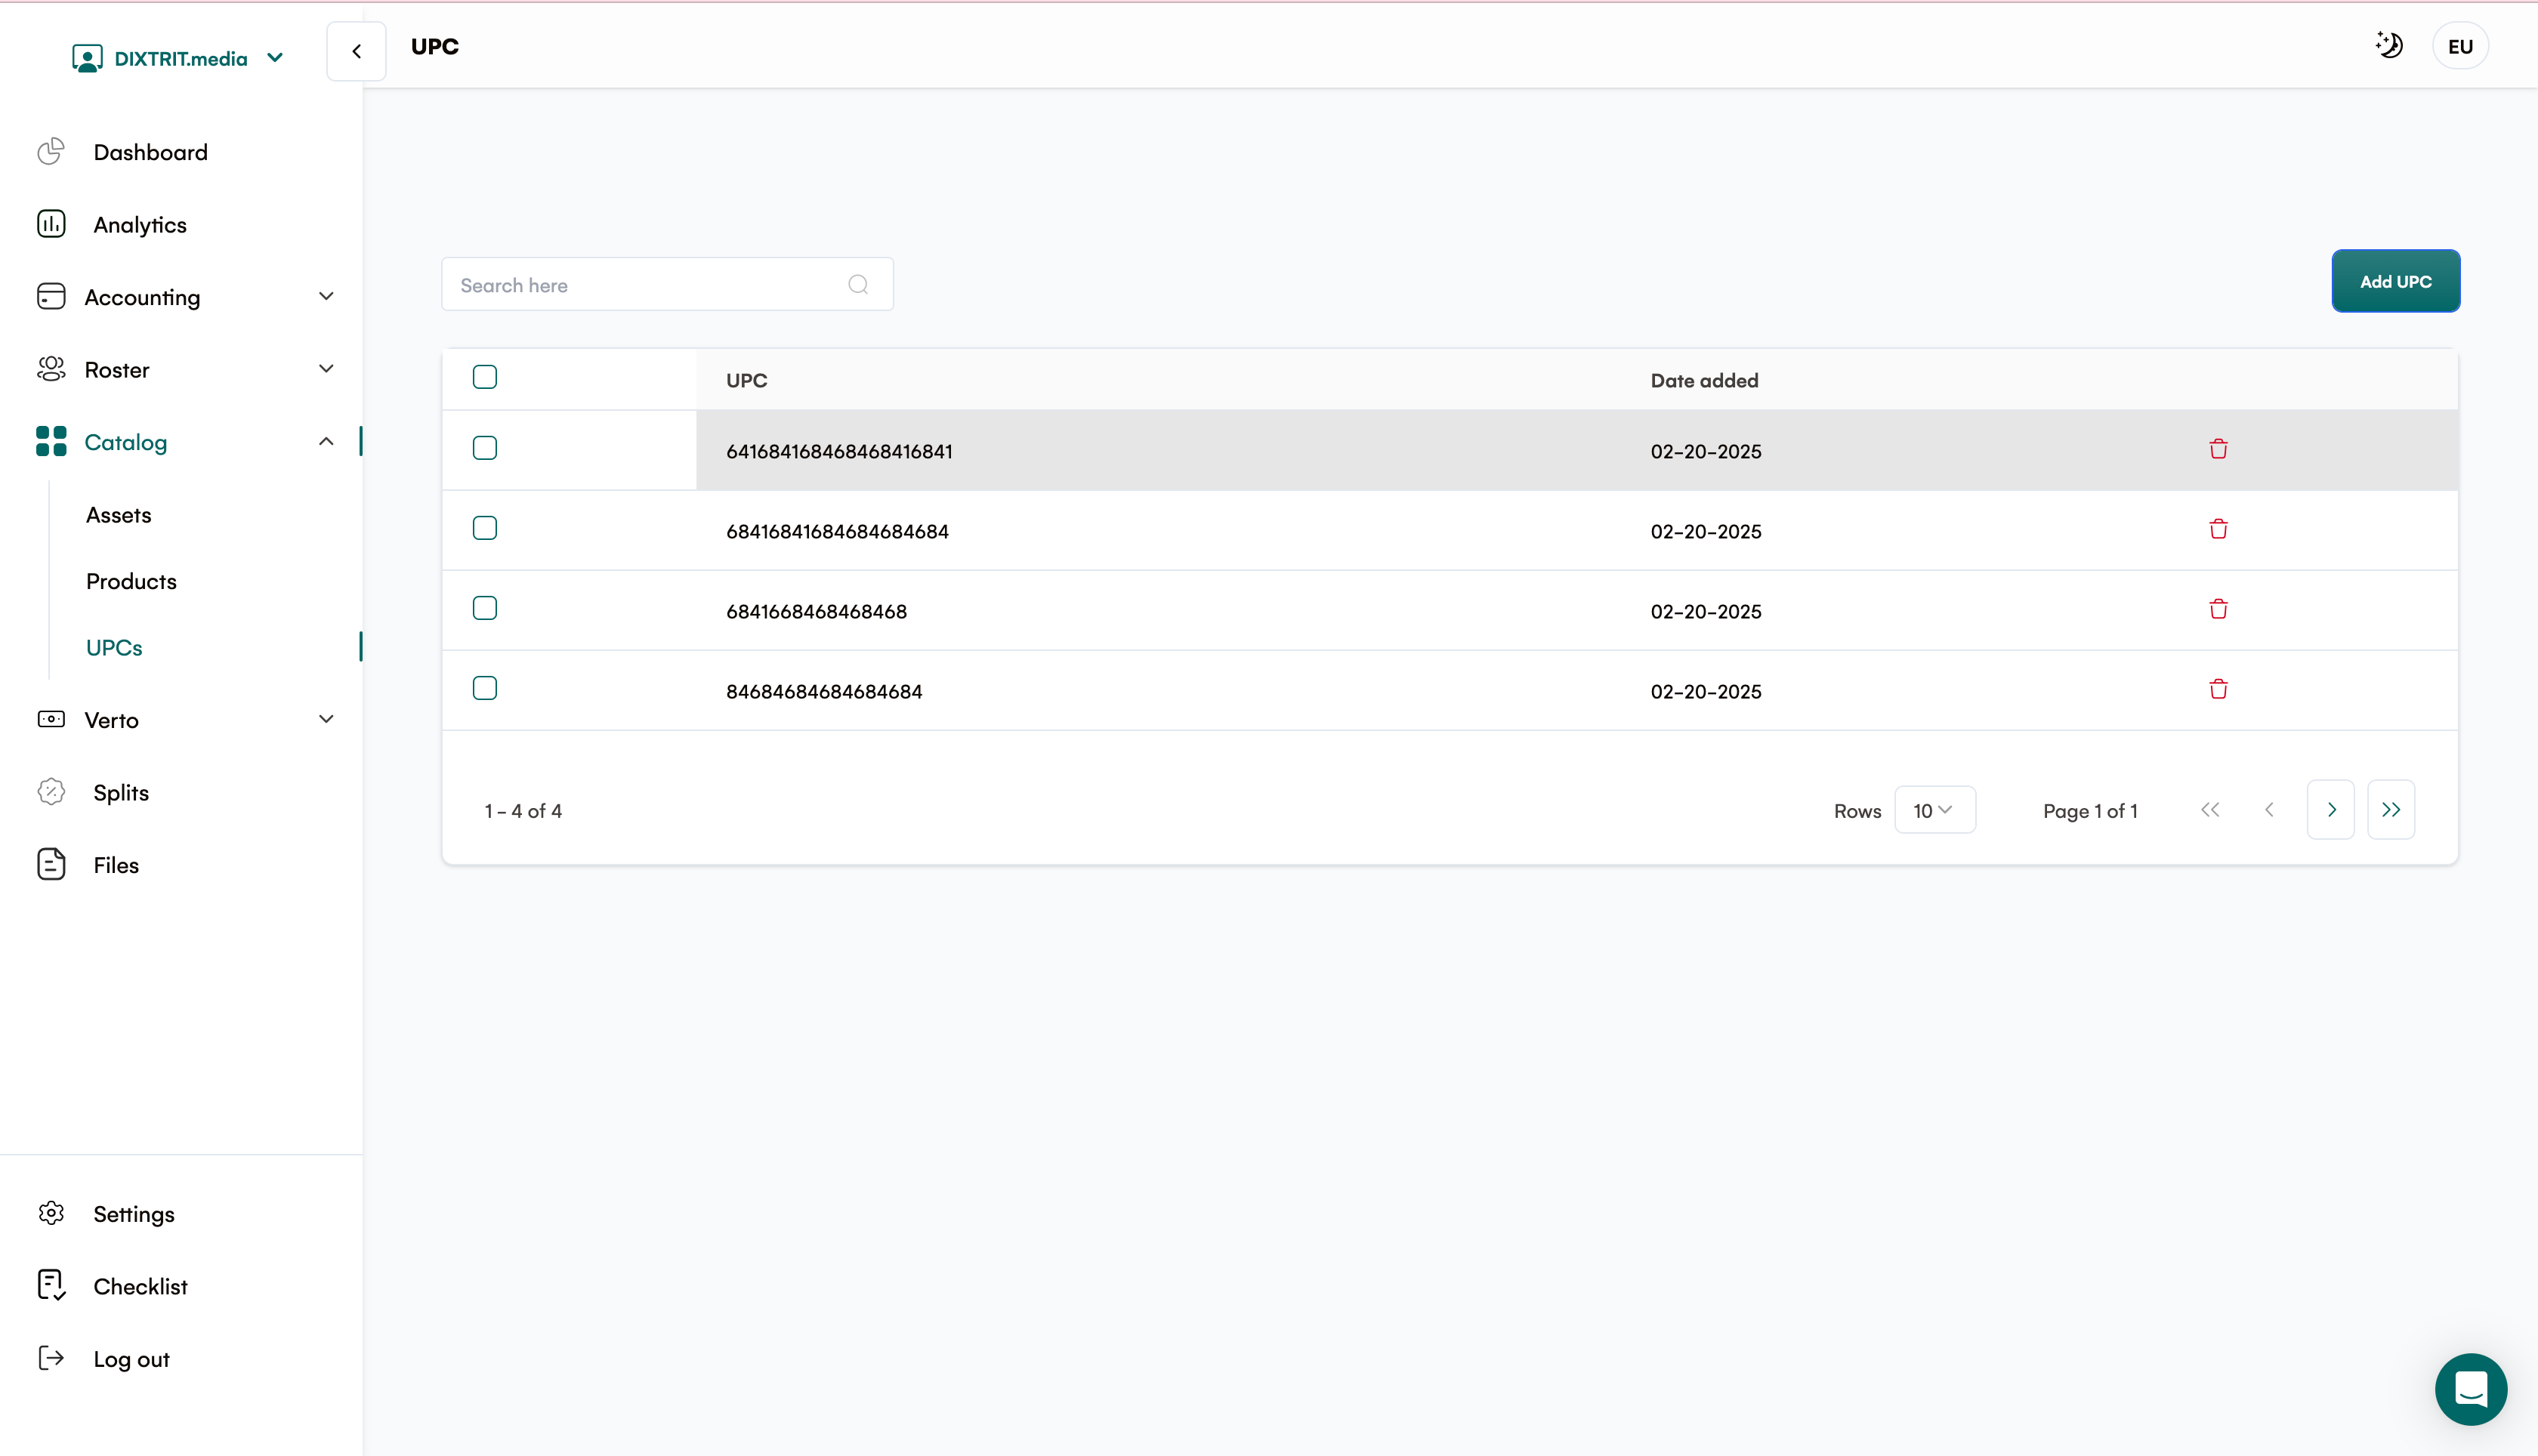Click the Files document icon
The image size is (2538, 1456).
tap(51, 864)
